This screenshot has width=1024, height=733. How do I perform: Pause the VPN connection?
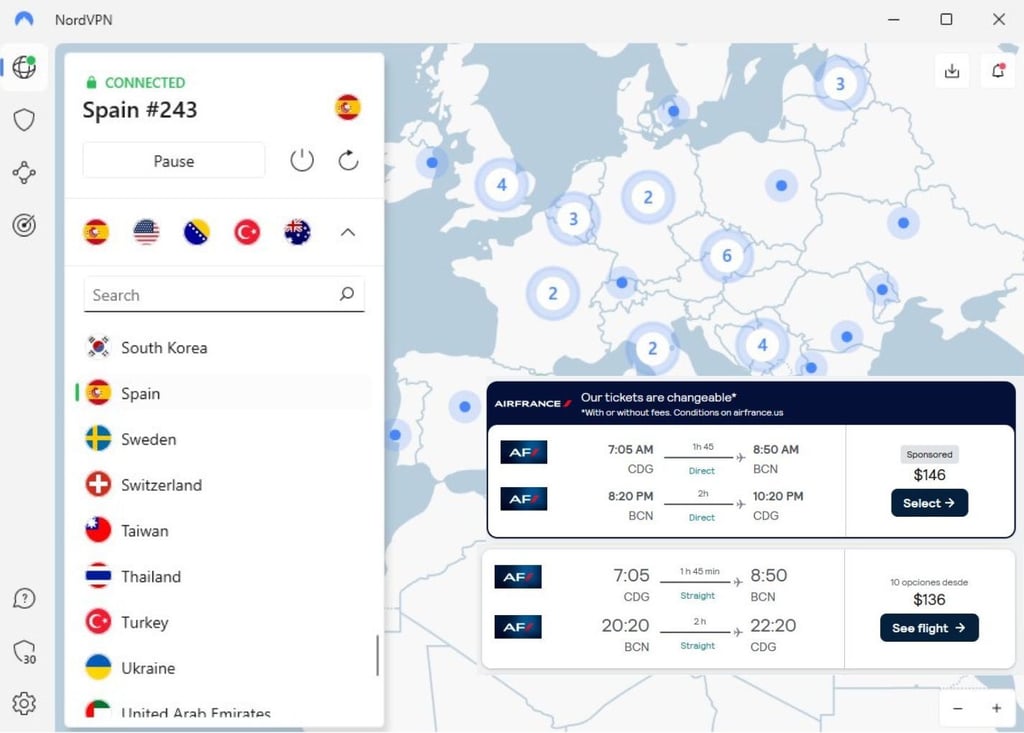(x=174, y=161)
